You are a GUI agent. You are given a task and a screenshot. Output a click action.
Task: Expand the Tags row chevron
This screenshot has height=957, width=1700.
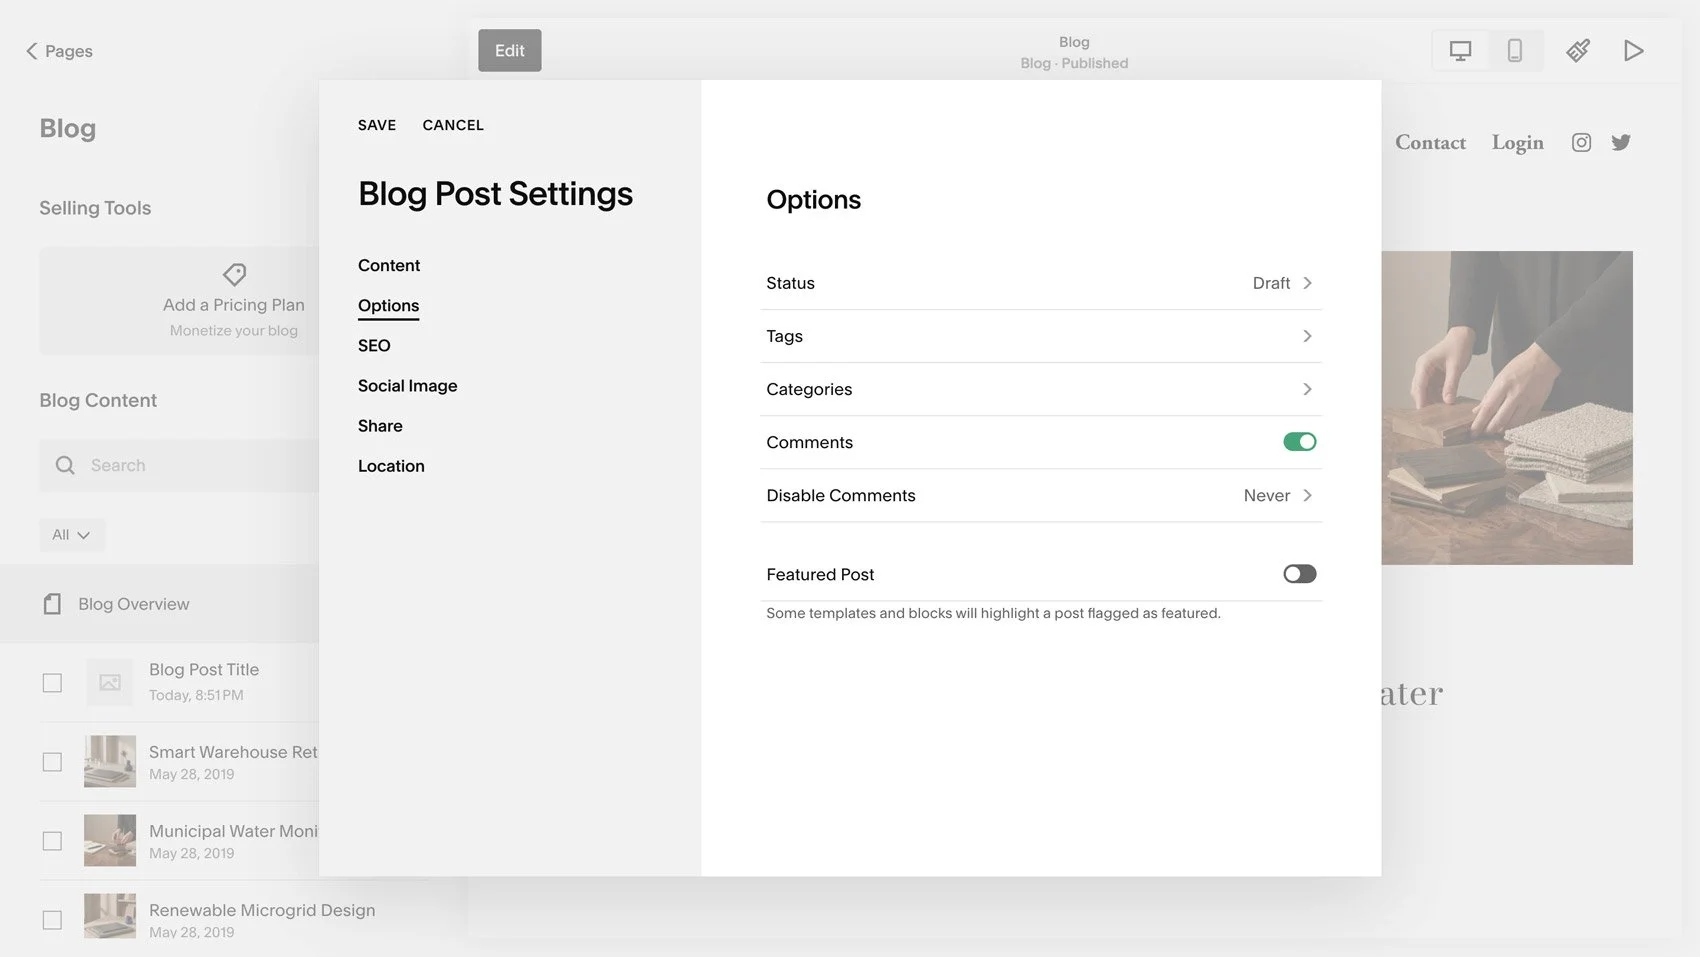(x=1307, y=336)
